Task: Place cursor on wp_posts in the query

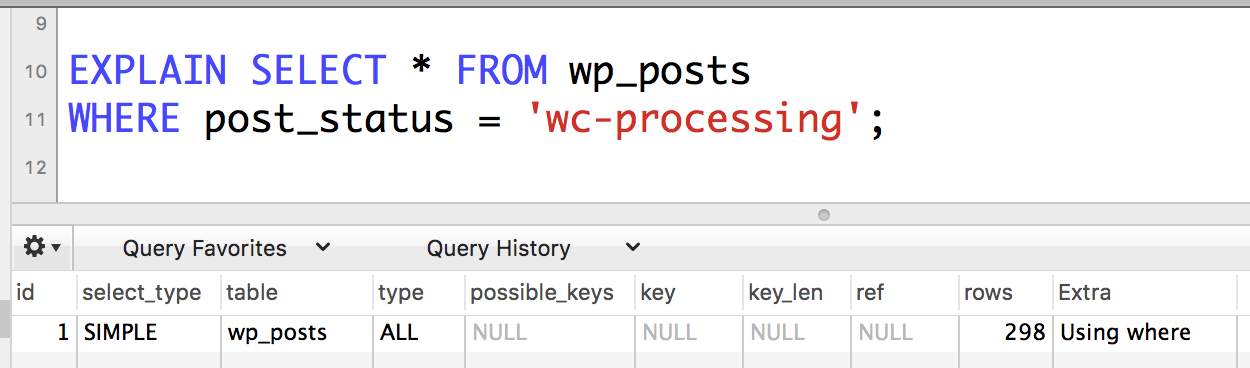Action: point(660,72)
